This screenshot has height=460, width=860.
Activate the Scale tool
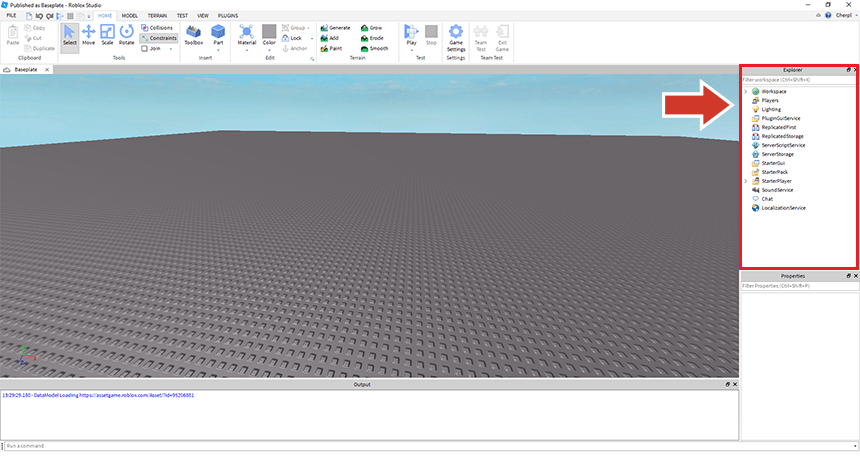108,35
